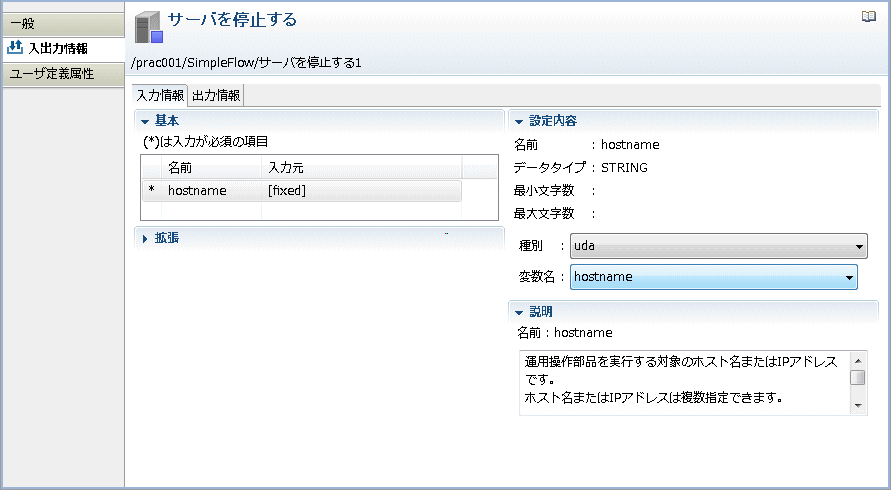Select the 入出力情報 sidebar item
Screen dimensions: 891x490
click(x=63, y=48)
